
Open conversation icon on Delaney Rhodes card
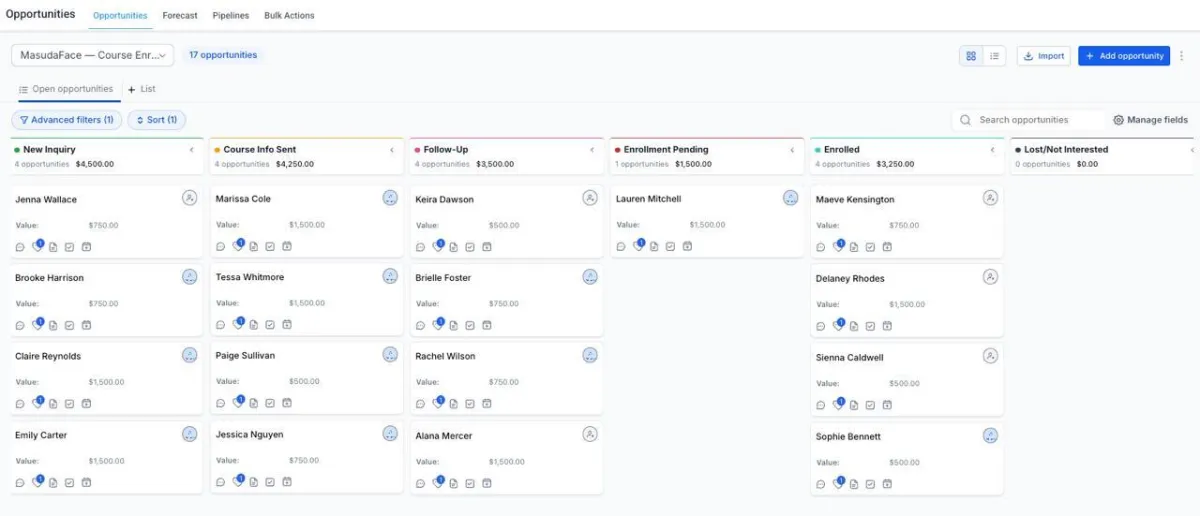coord(821,326)
